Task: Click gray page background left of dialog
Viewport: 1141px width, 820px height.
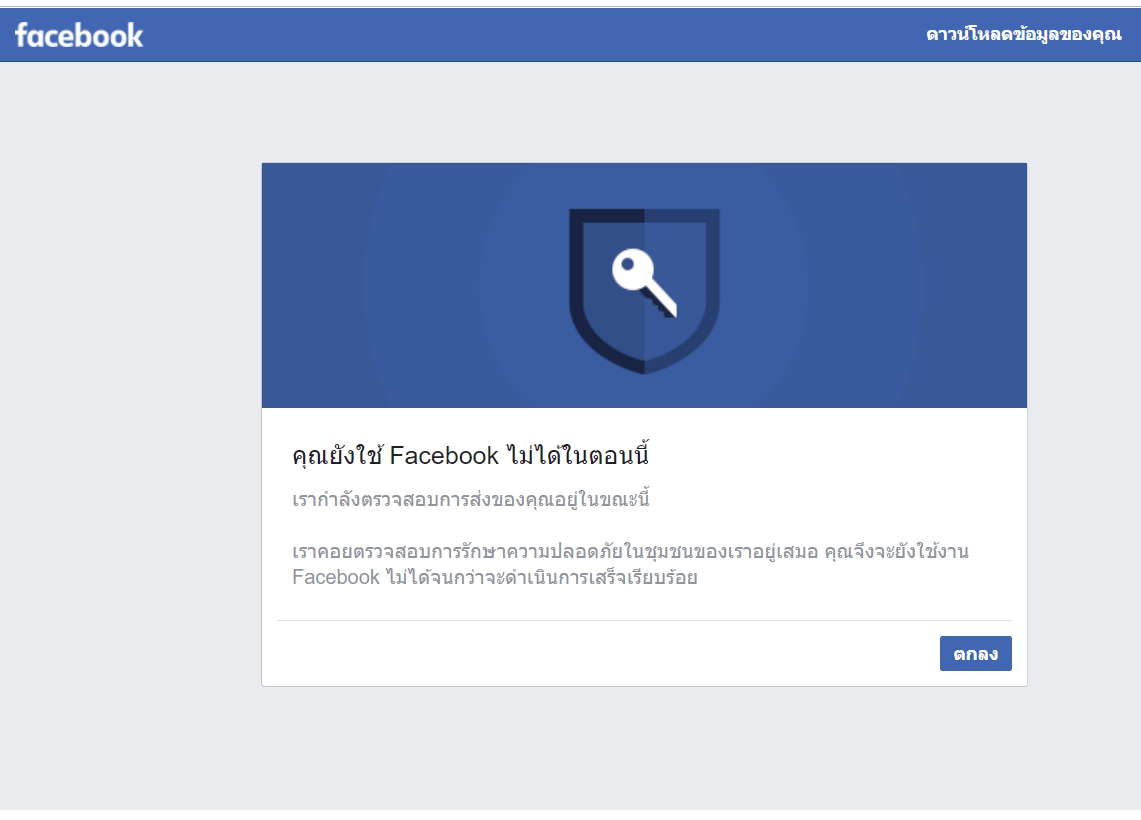Action: click(x=131, y=422)
